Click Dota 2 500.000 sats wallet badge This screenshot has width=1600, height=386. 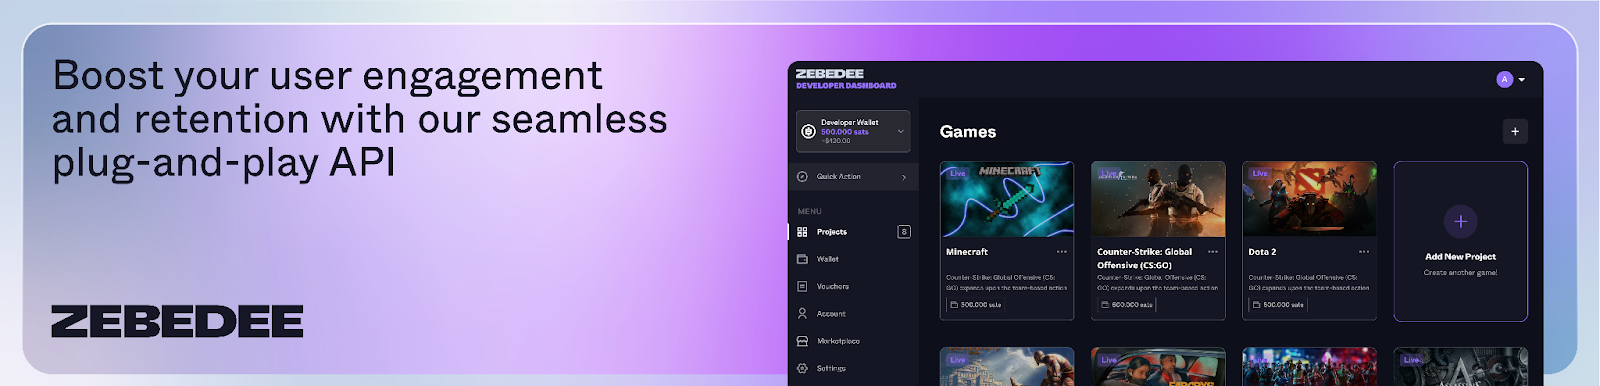point(1279,304)
